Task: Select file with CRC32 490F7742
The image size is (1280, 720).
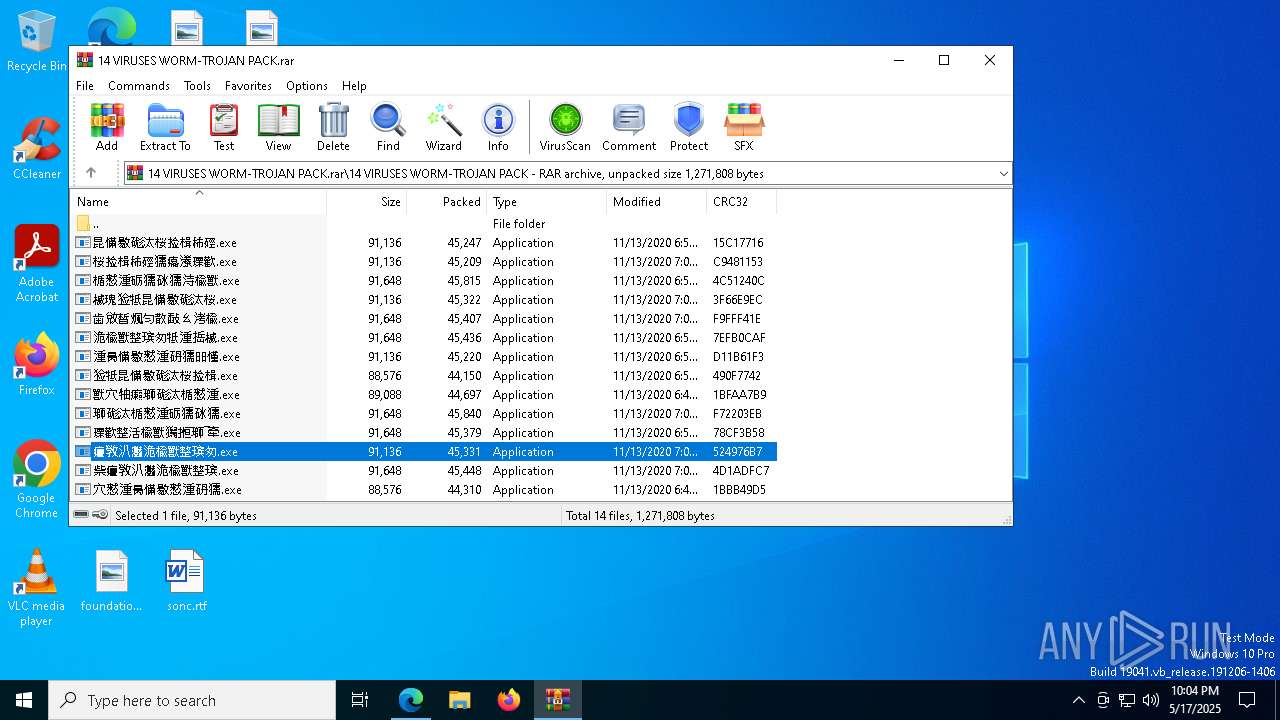Action: click(x=424, y=376)
